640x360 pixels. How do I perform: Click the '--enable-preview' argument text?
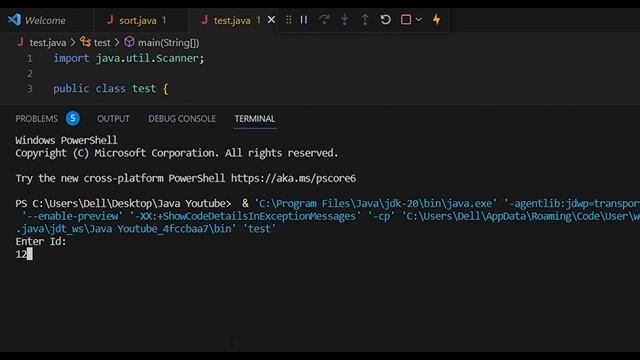(x=72, y=216)
